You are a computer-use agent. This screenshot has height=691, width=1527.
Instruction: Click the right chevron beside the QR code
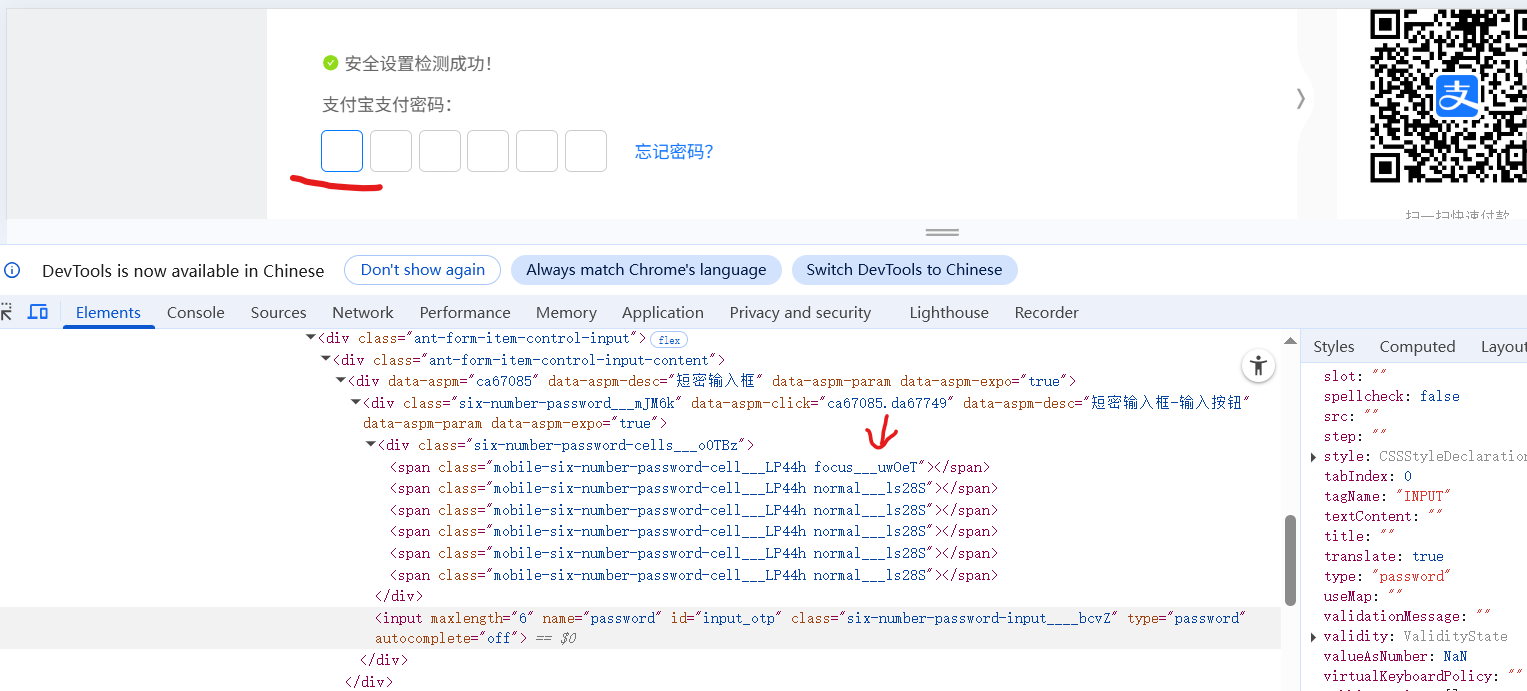(x=1300, y=98)
